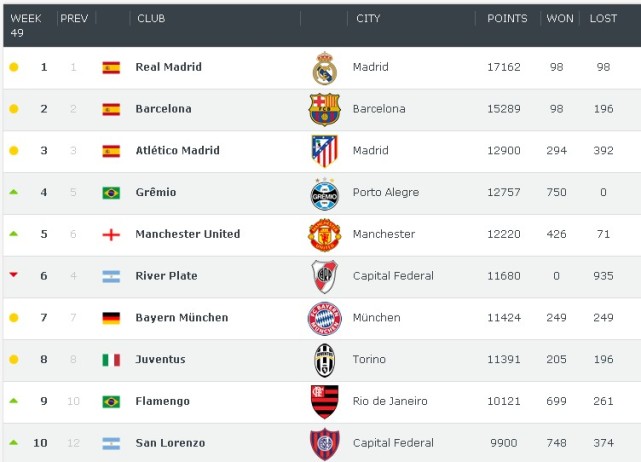Click the WON column header
Image resolution: width=641 pixels, height=462 pixels.
tap(560, 19)
